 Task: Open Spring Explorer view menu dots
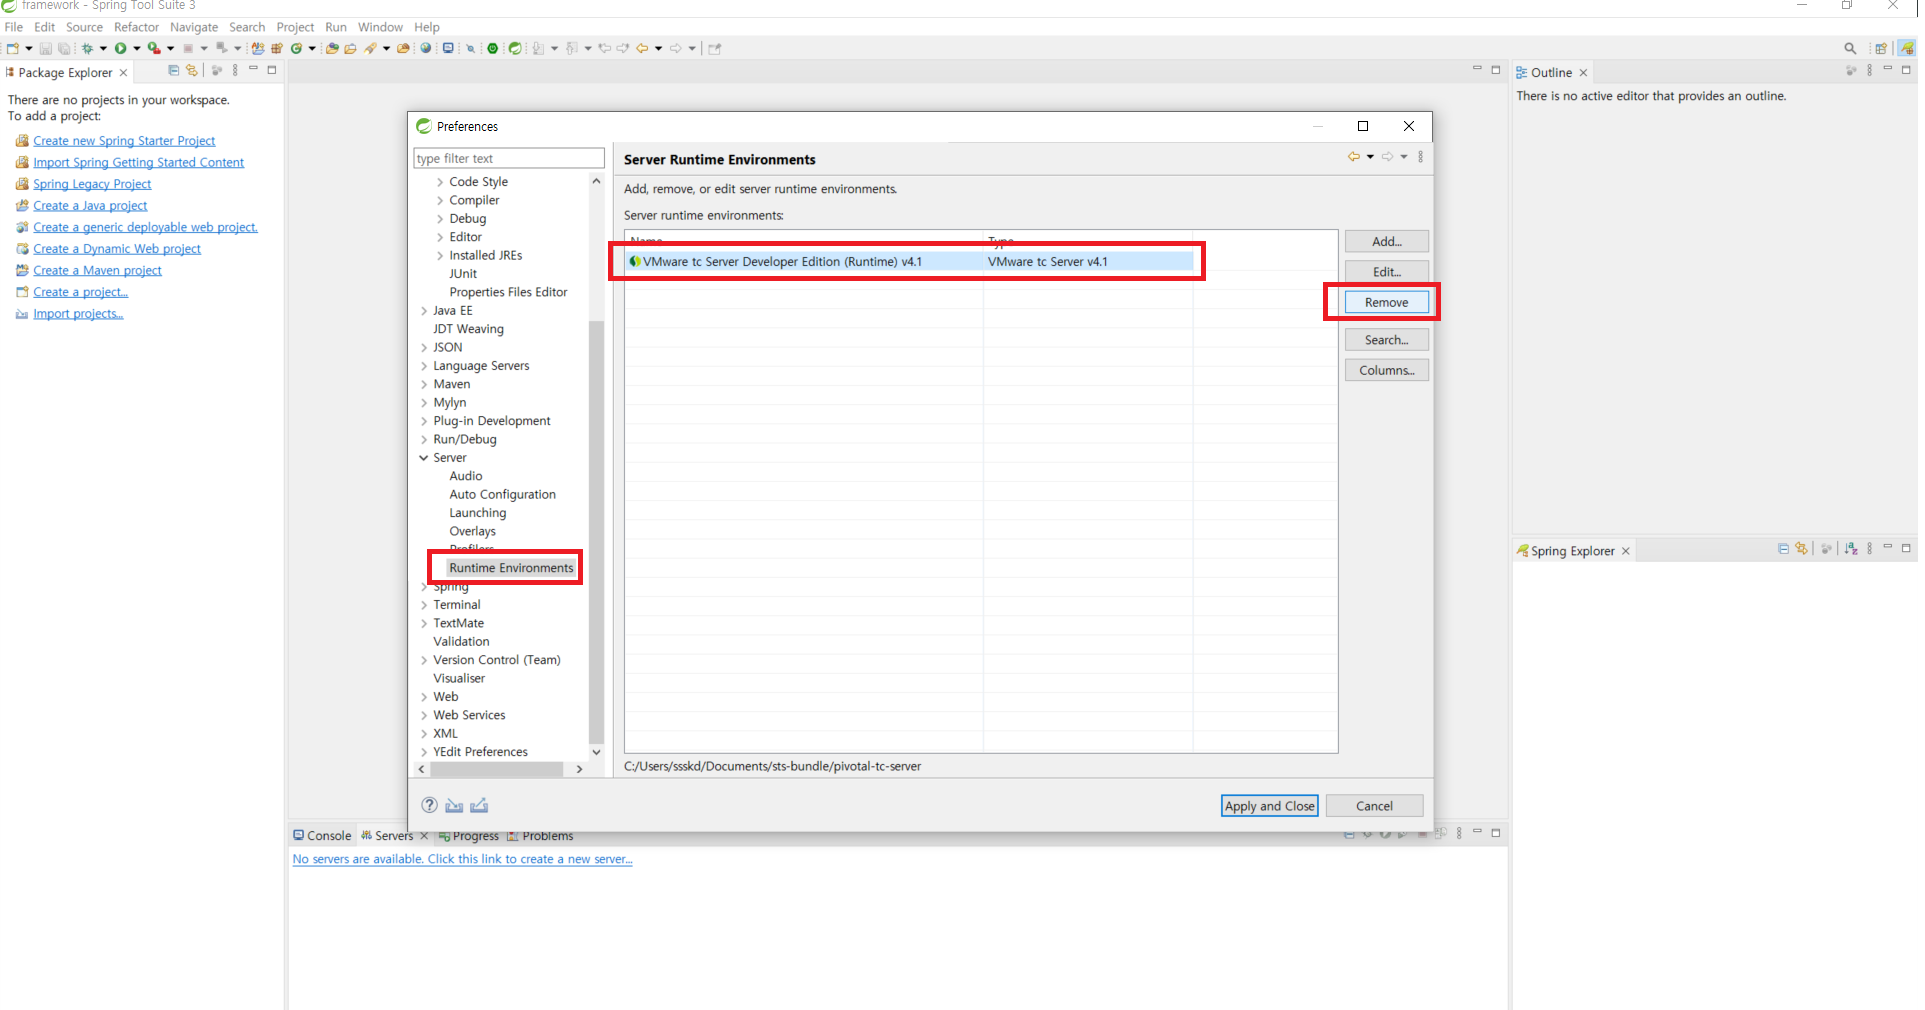click(x=1869, y=549)
